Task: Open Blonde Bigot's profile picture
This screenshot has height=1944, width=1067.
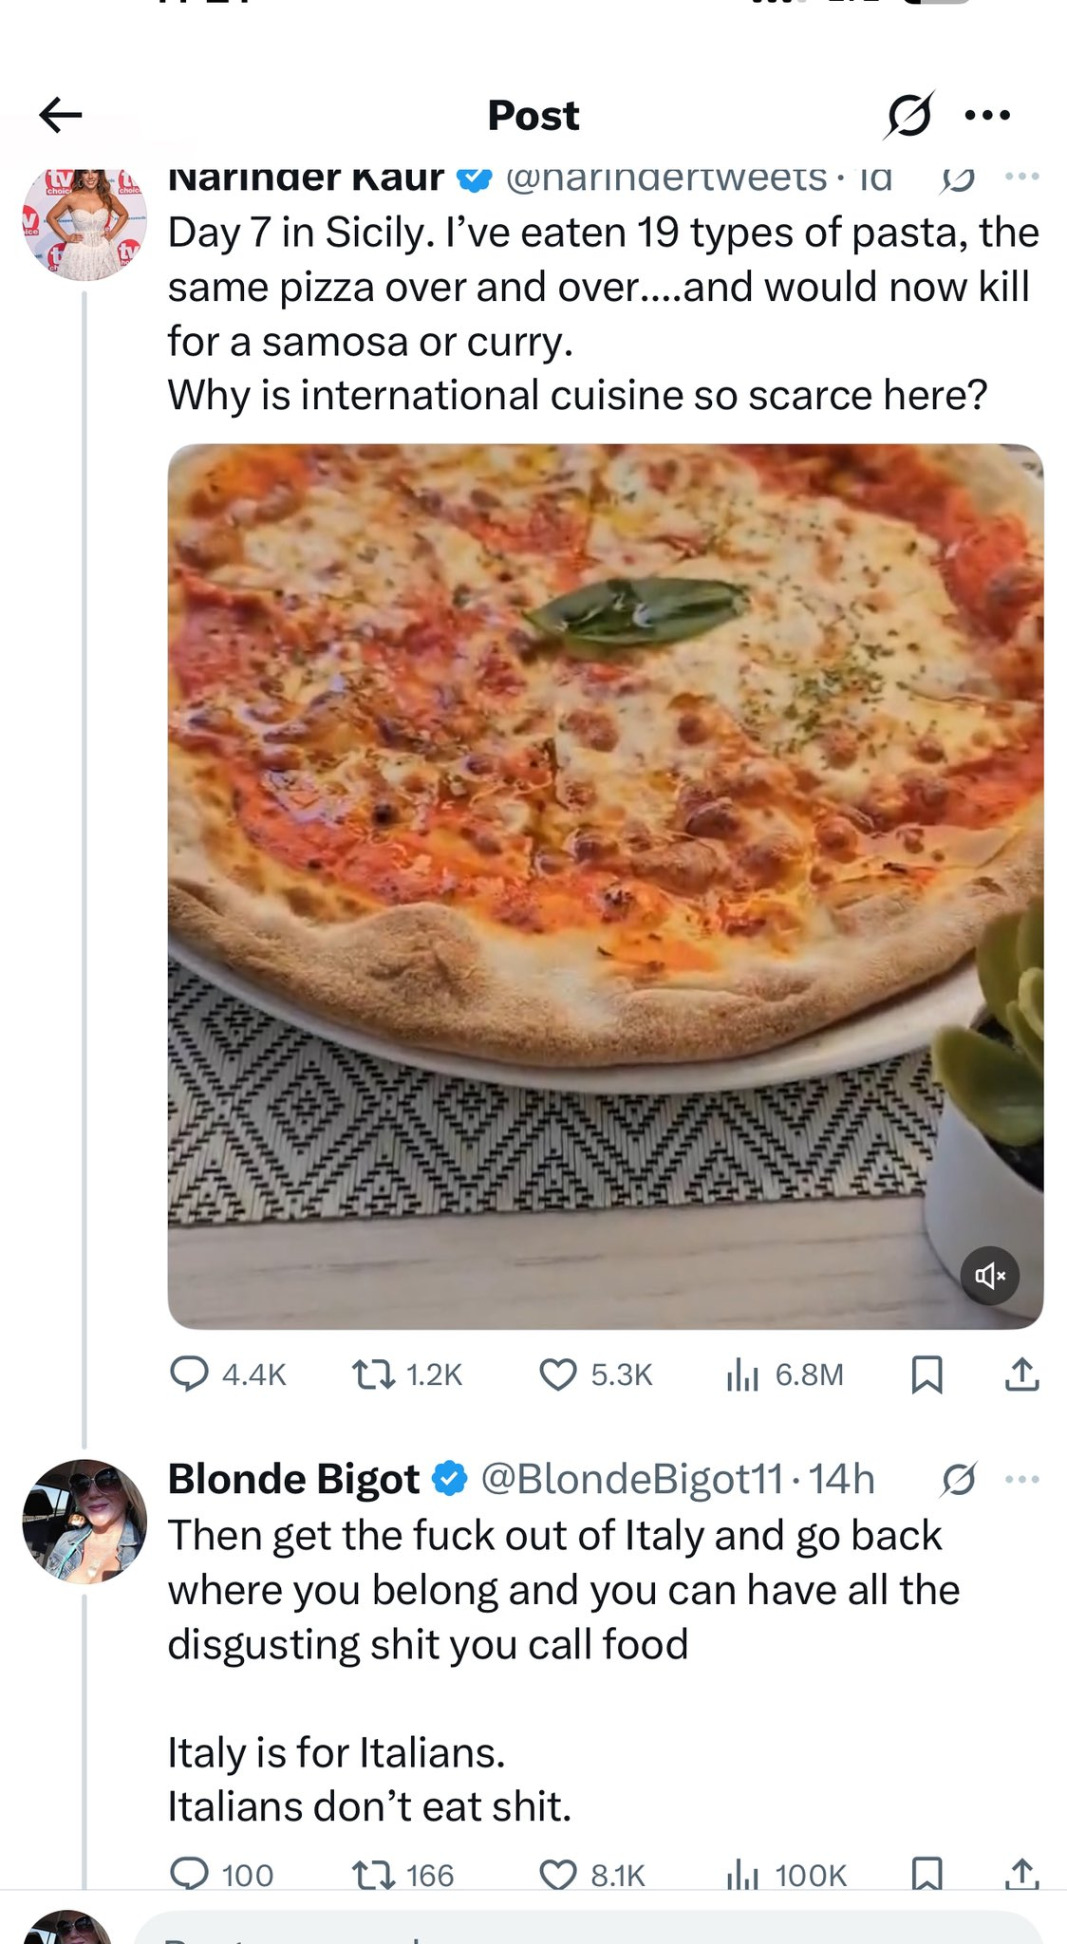Action: tap(85, 1521)
